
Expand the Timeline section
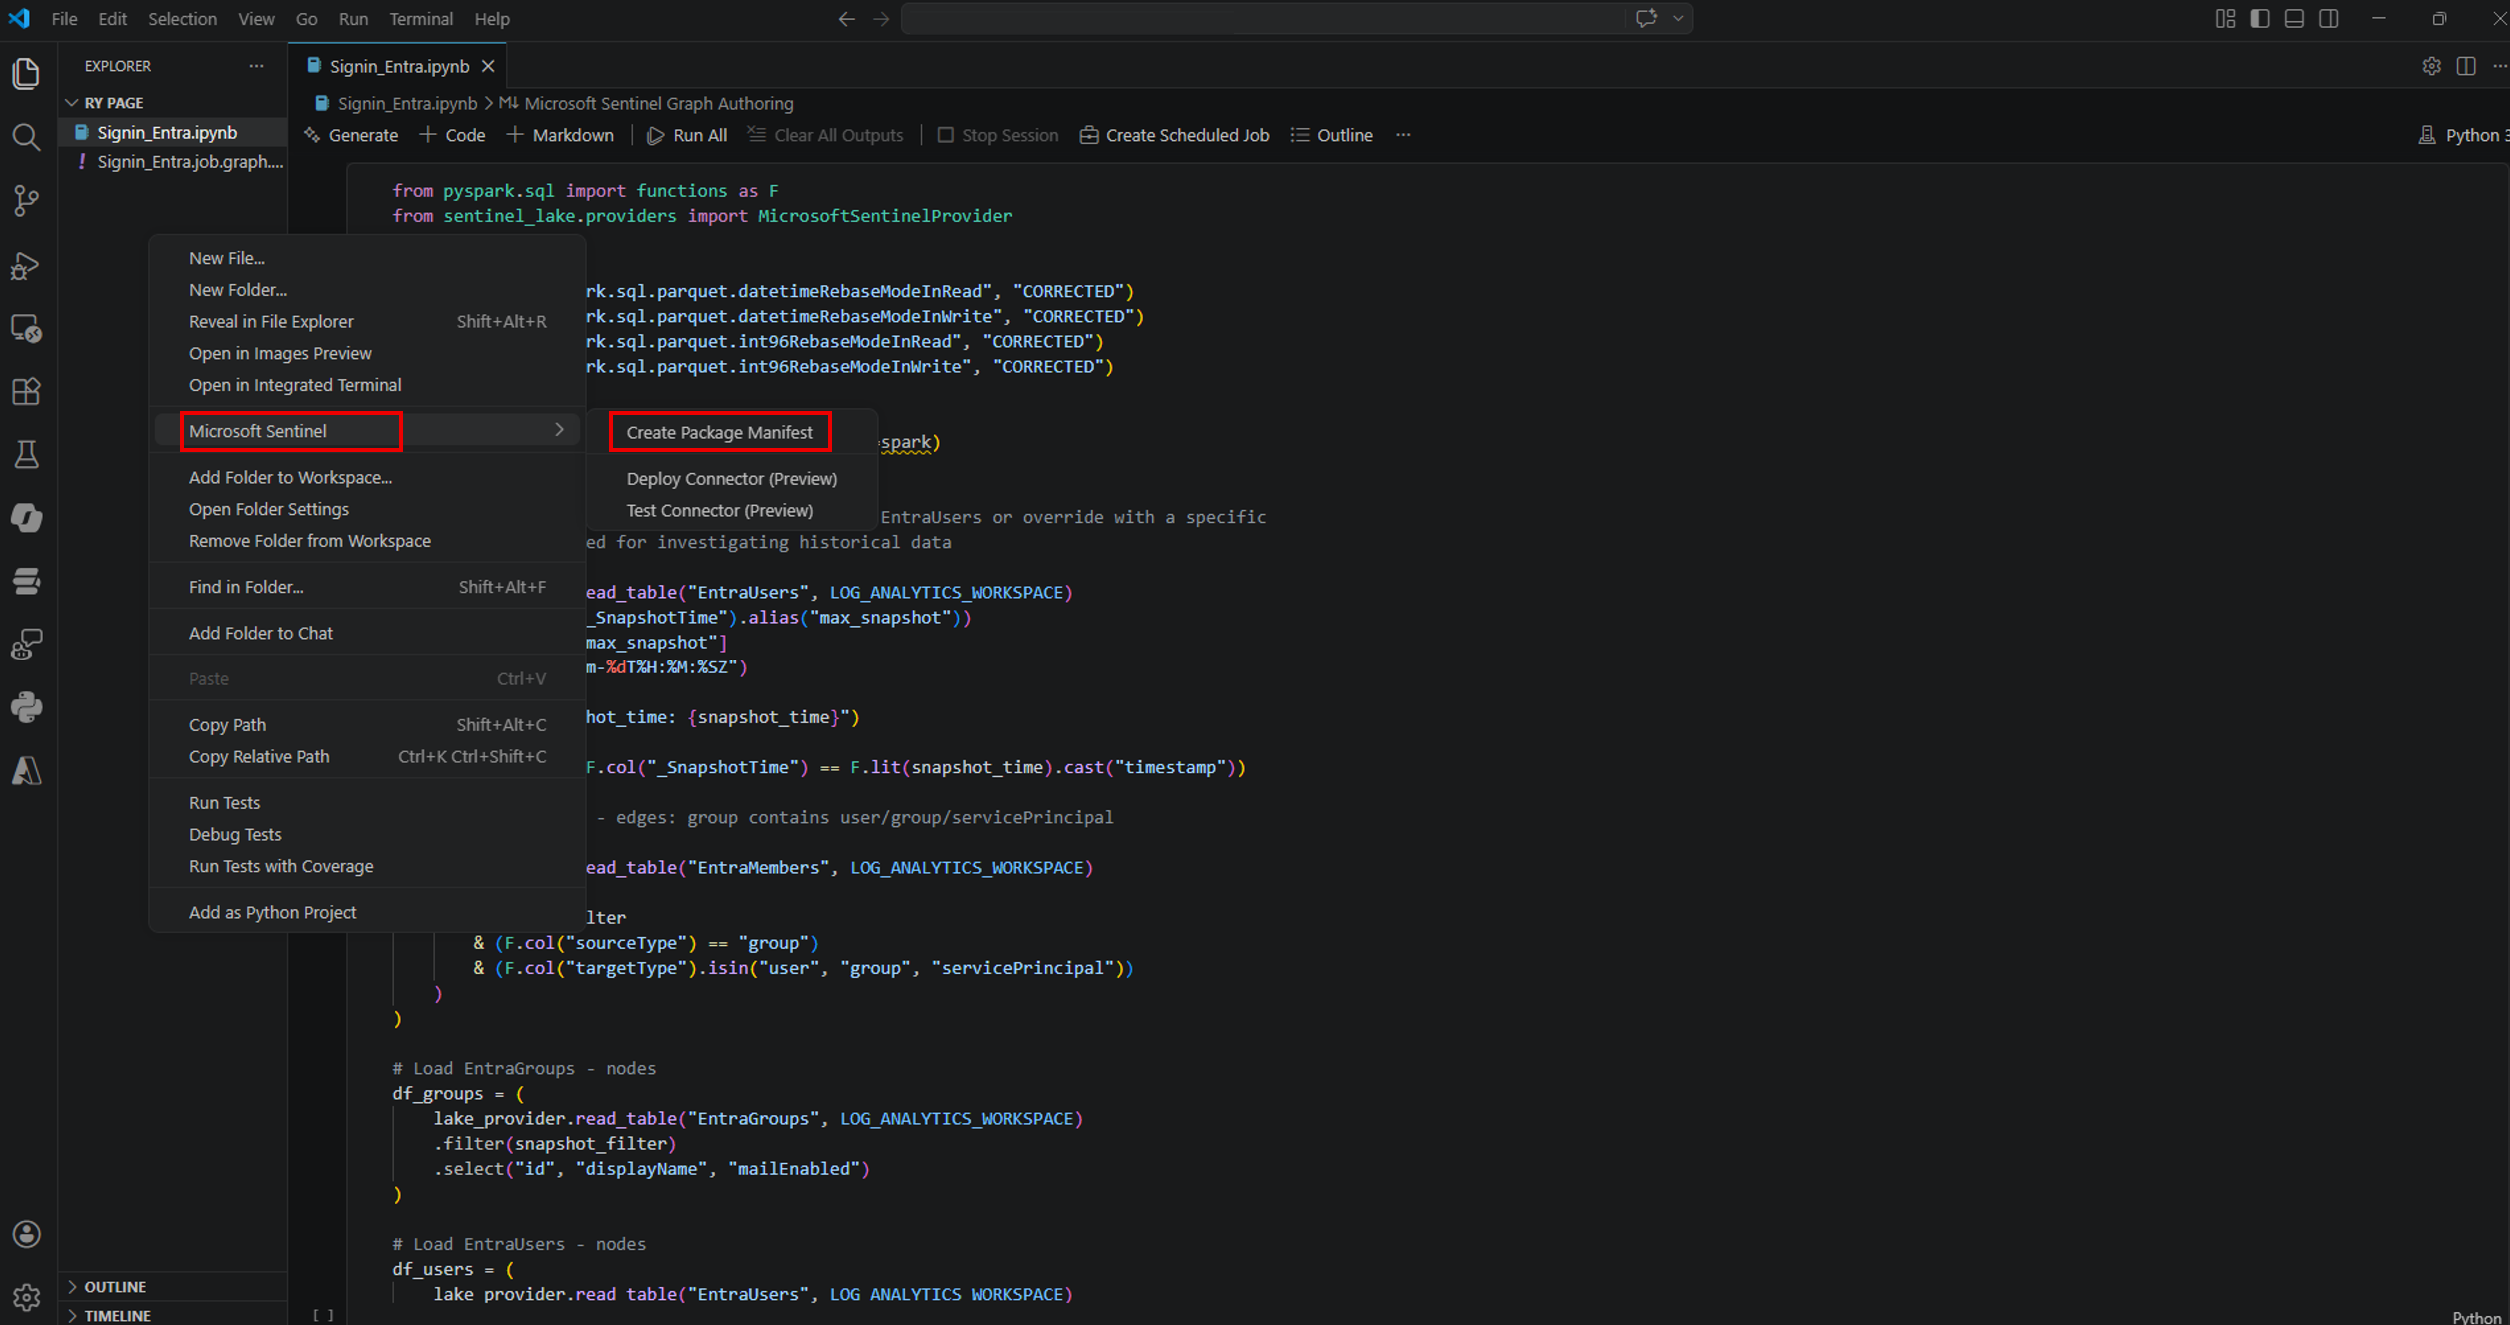pos(120,1315)
